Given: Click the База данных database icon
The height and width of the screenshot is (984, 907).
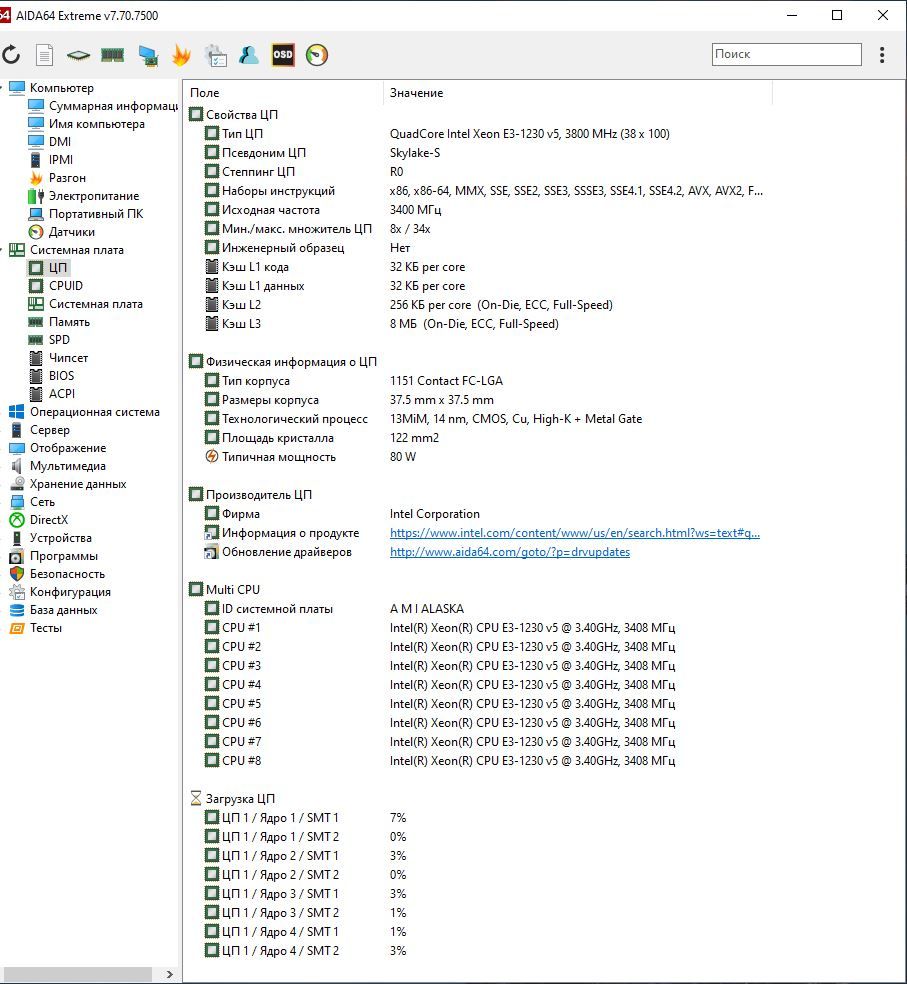Looking at the screenshot, I should (x=17, y=610).
